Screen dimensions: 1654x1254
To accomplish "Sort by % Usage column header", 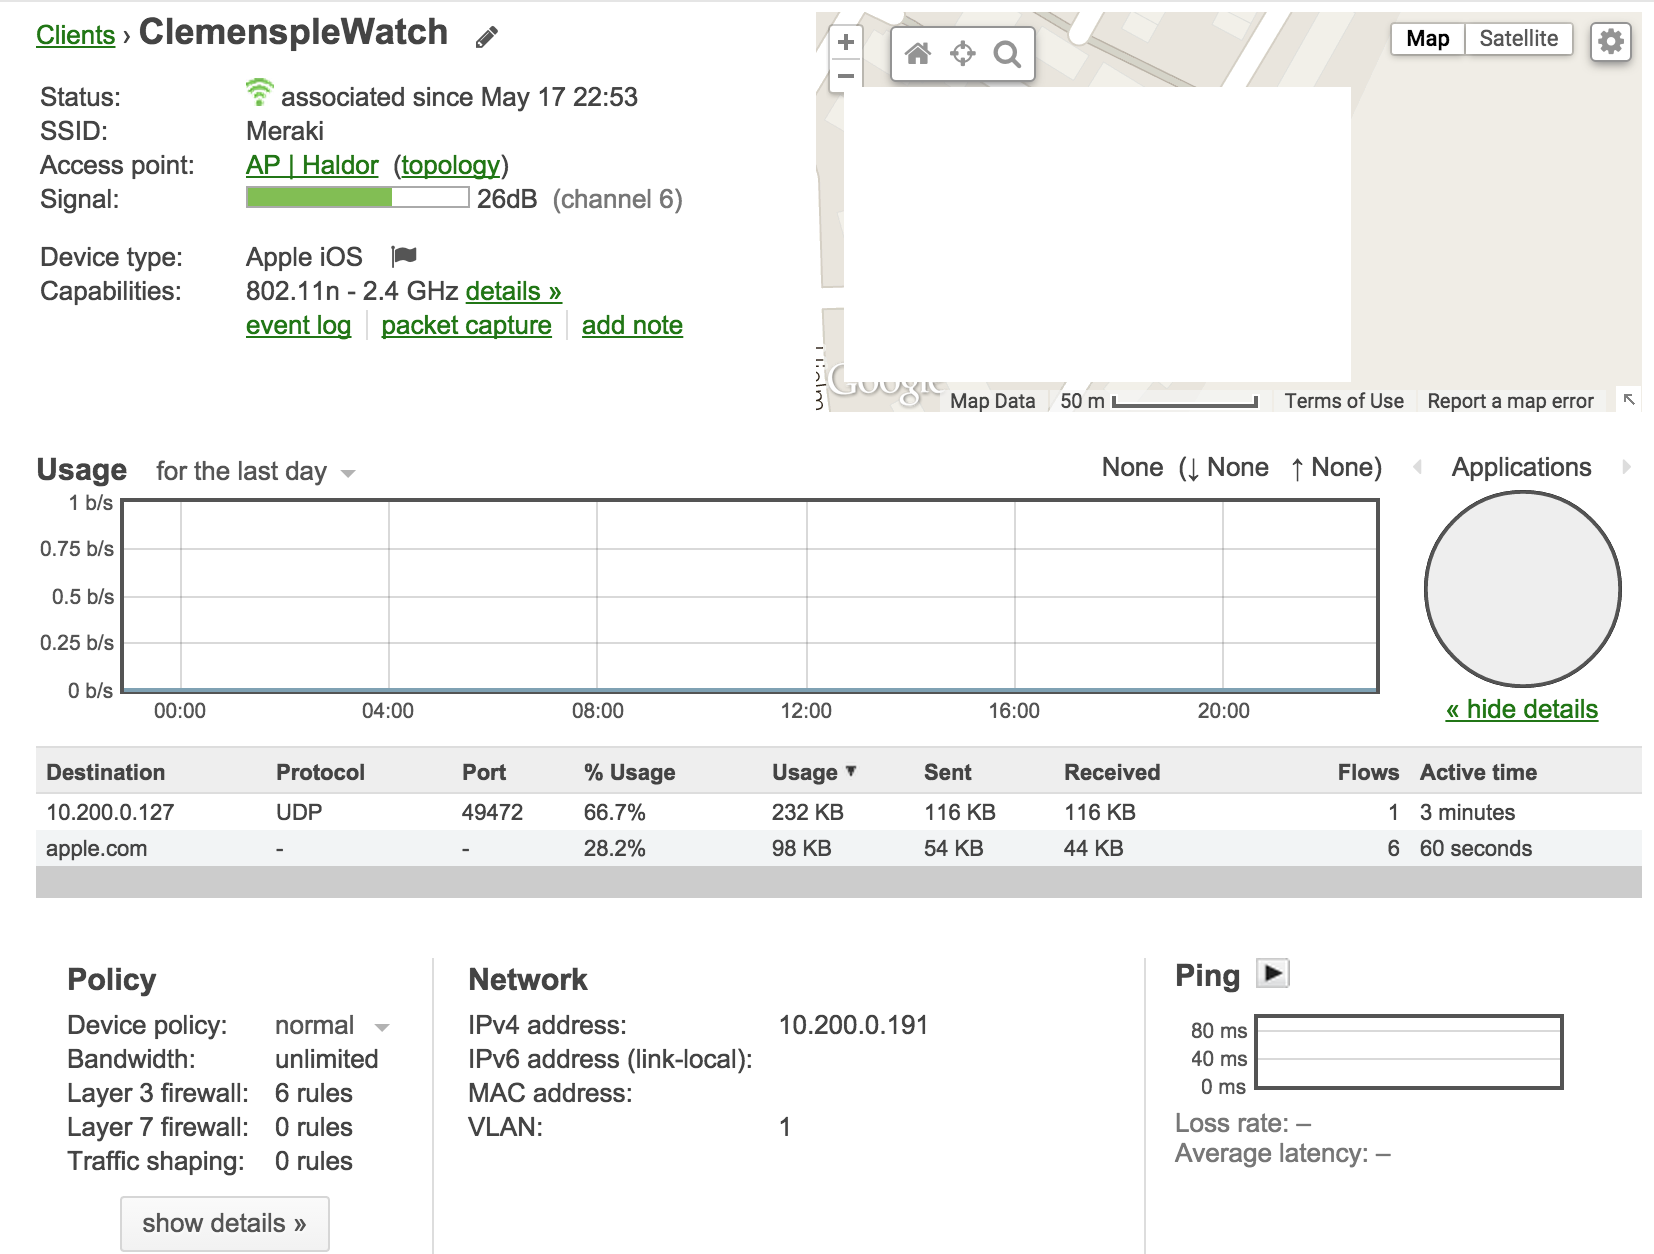I will point(630,772).
